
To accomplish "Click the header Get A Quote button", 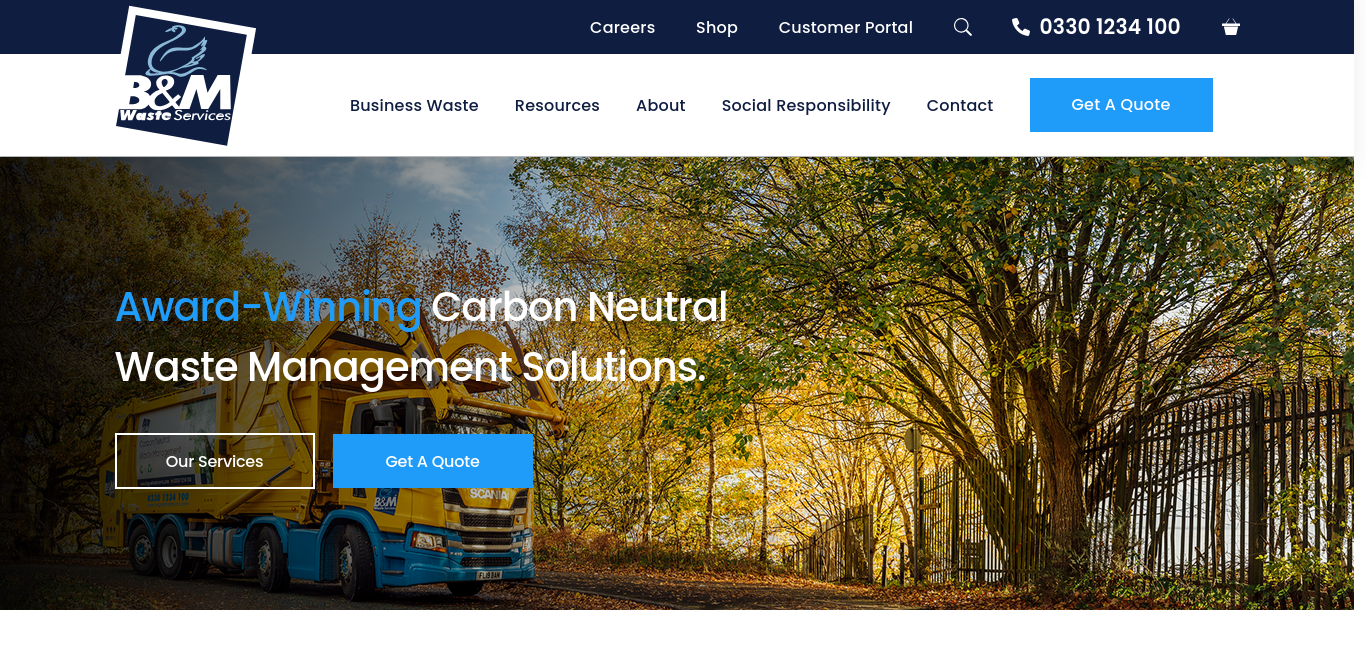I will coord(1121,105).
